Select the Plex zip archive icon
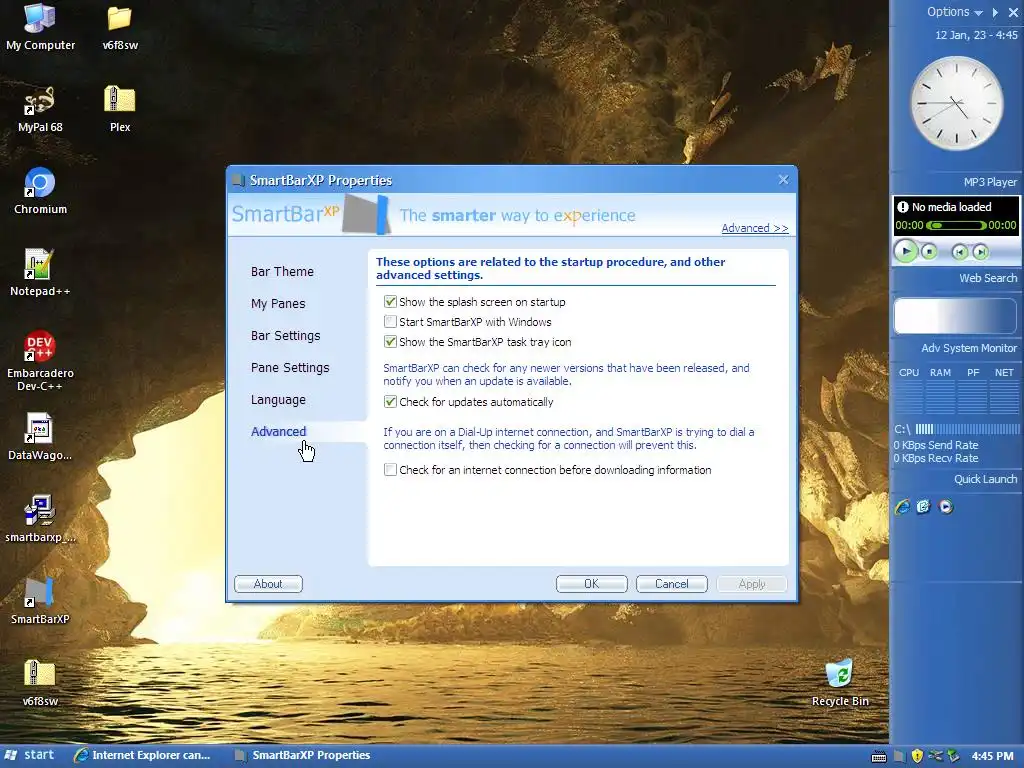 (120, 110)
